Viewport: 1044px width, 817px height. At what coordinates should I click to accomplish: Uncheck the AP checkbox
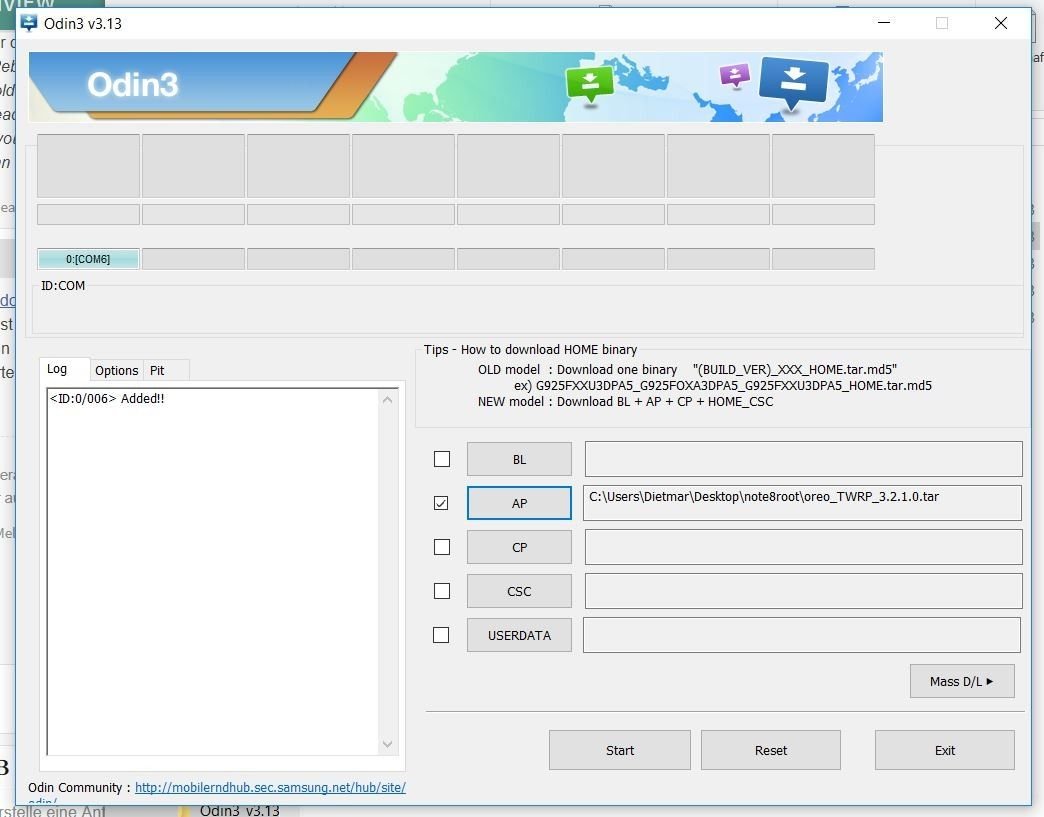(441, 503)
